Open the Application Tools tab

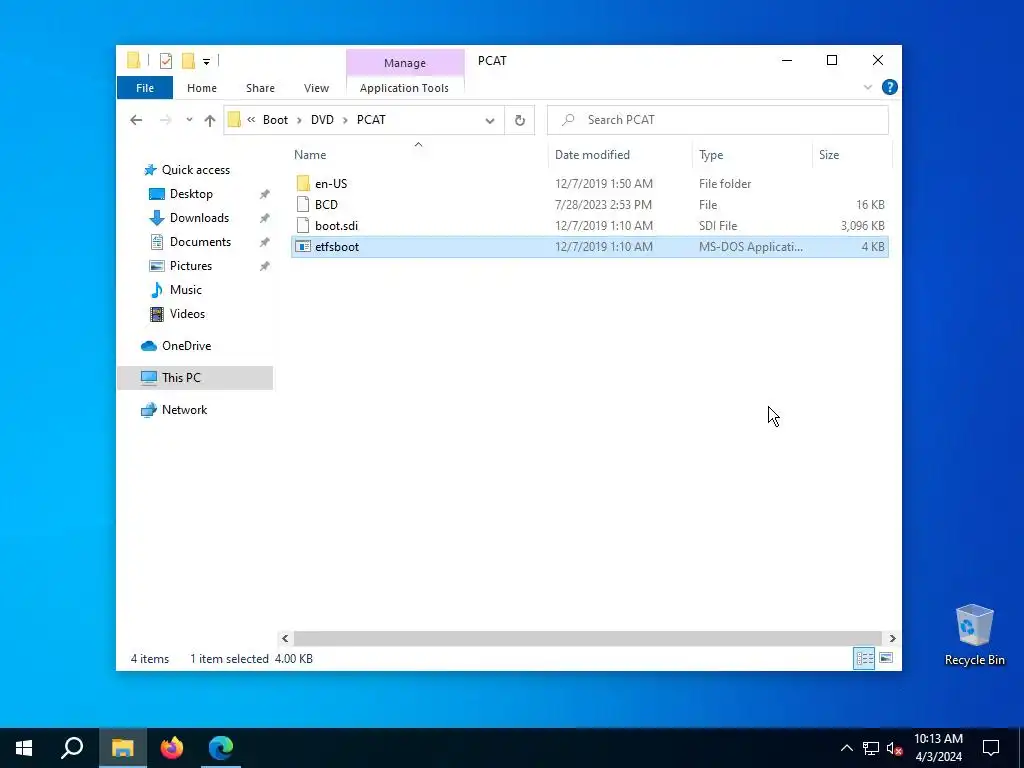(404, 88)
